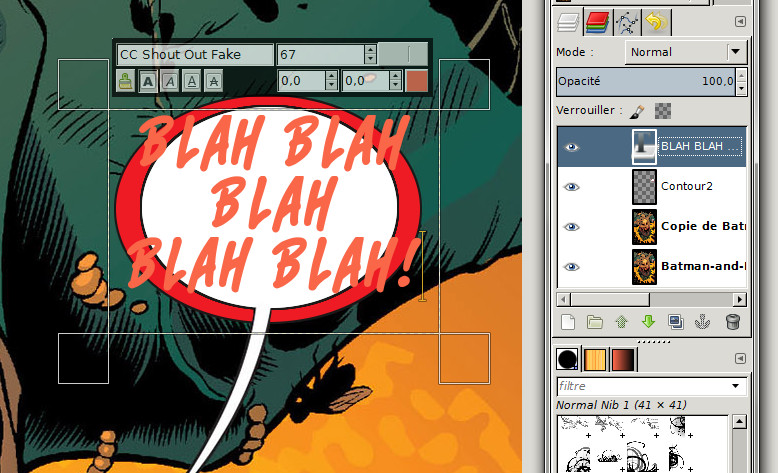Open the Gradients tab

coord(623,359)
